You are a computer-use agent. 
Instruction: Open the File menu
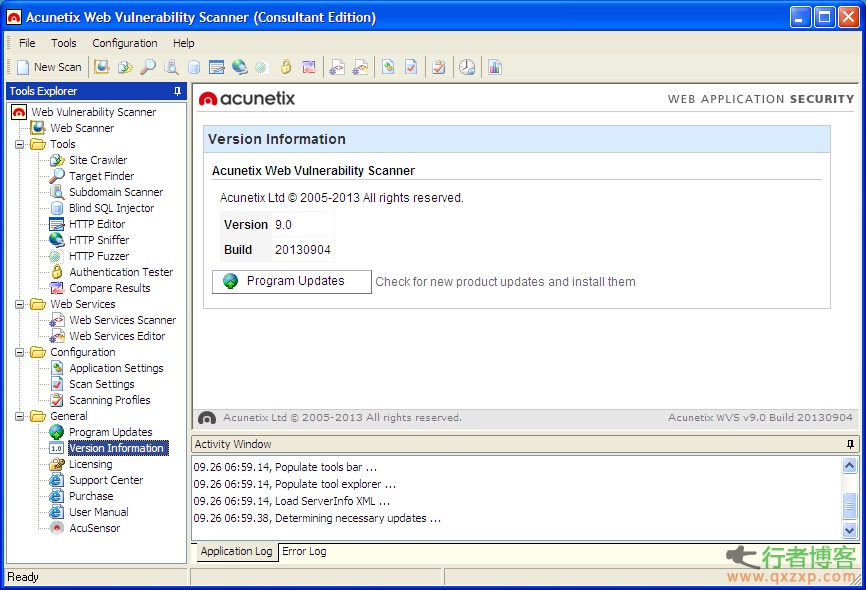pos(27,43)
